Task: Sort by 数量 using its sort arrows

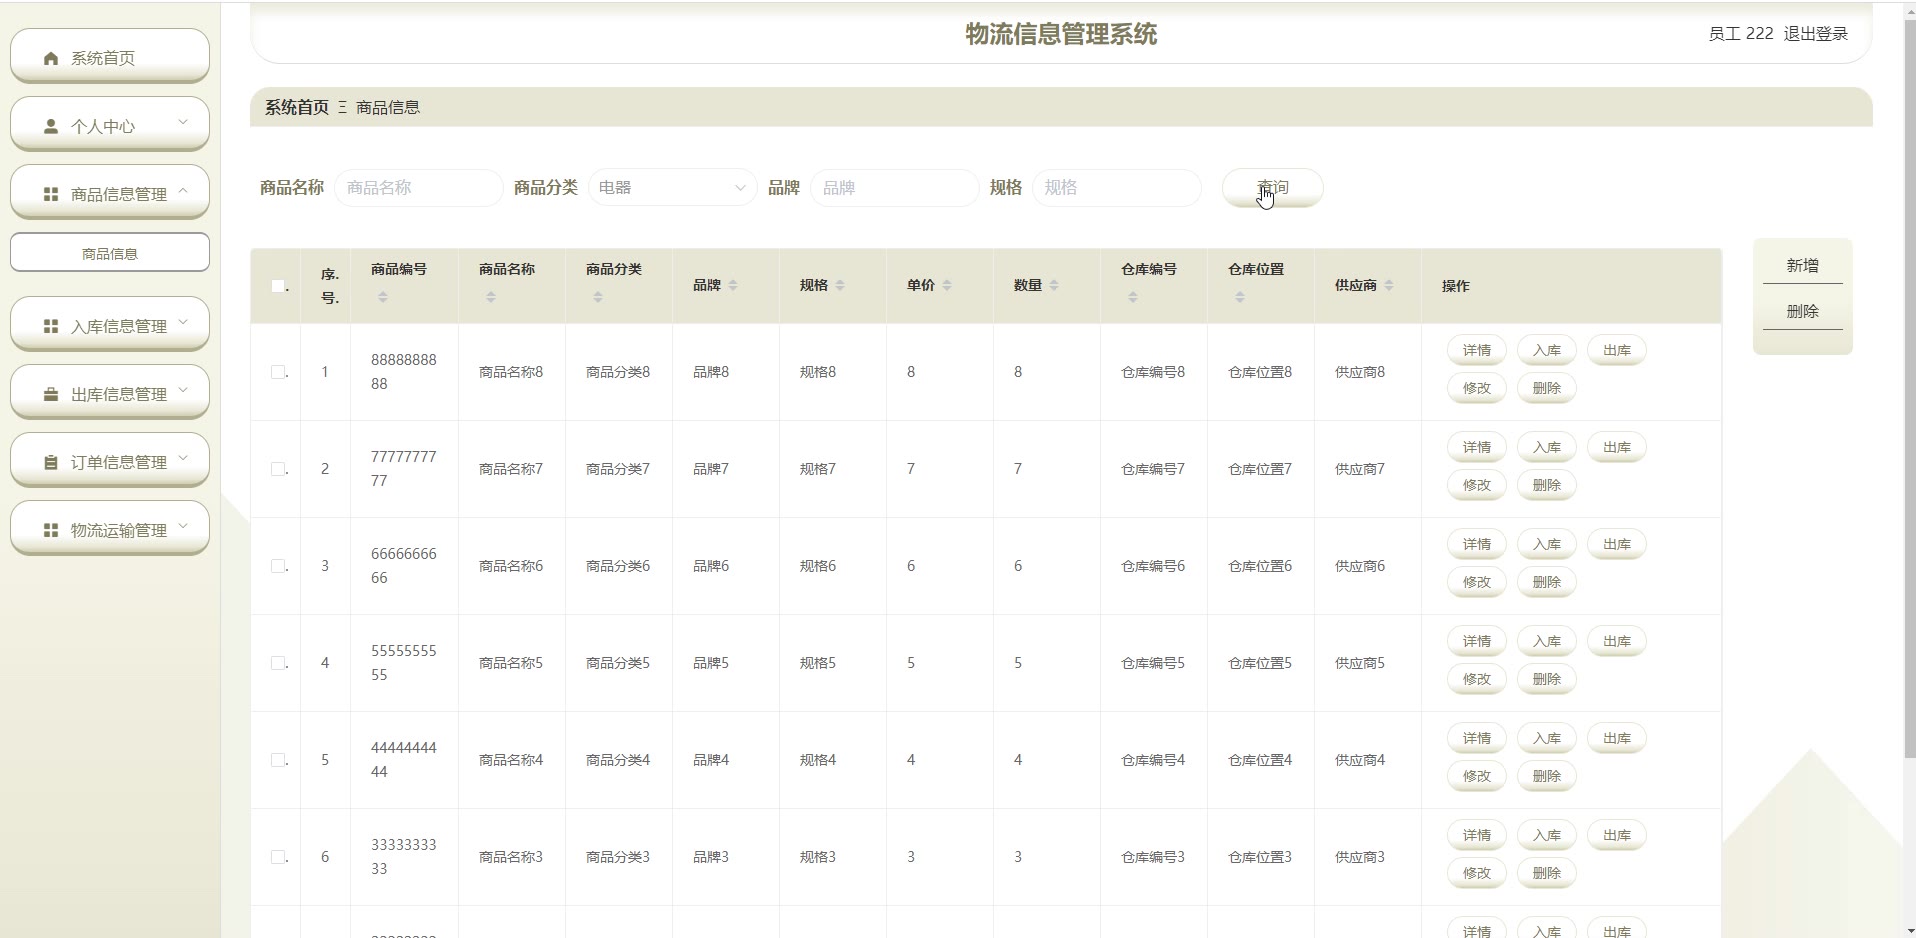Action: [1054, 286]
